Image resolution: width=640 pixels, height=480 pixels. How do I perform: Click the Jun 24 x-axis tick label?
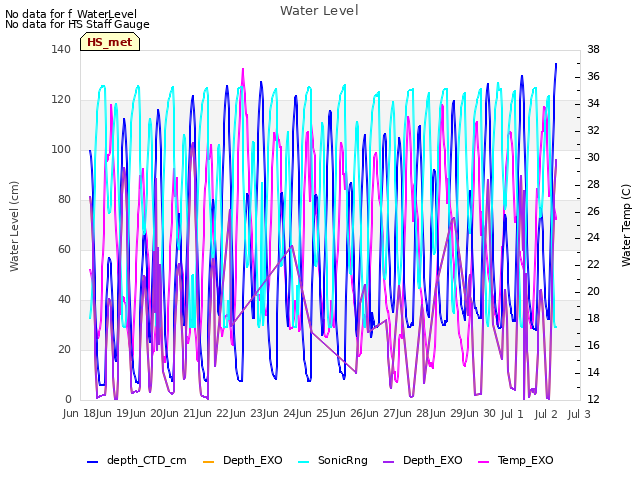coord(279,413)
